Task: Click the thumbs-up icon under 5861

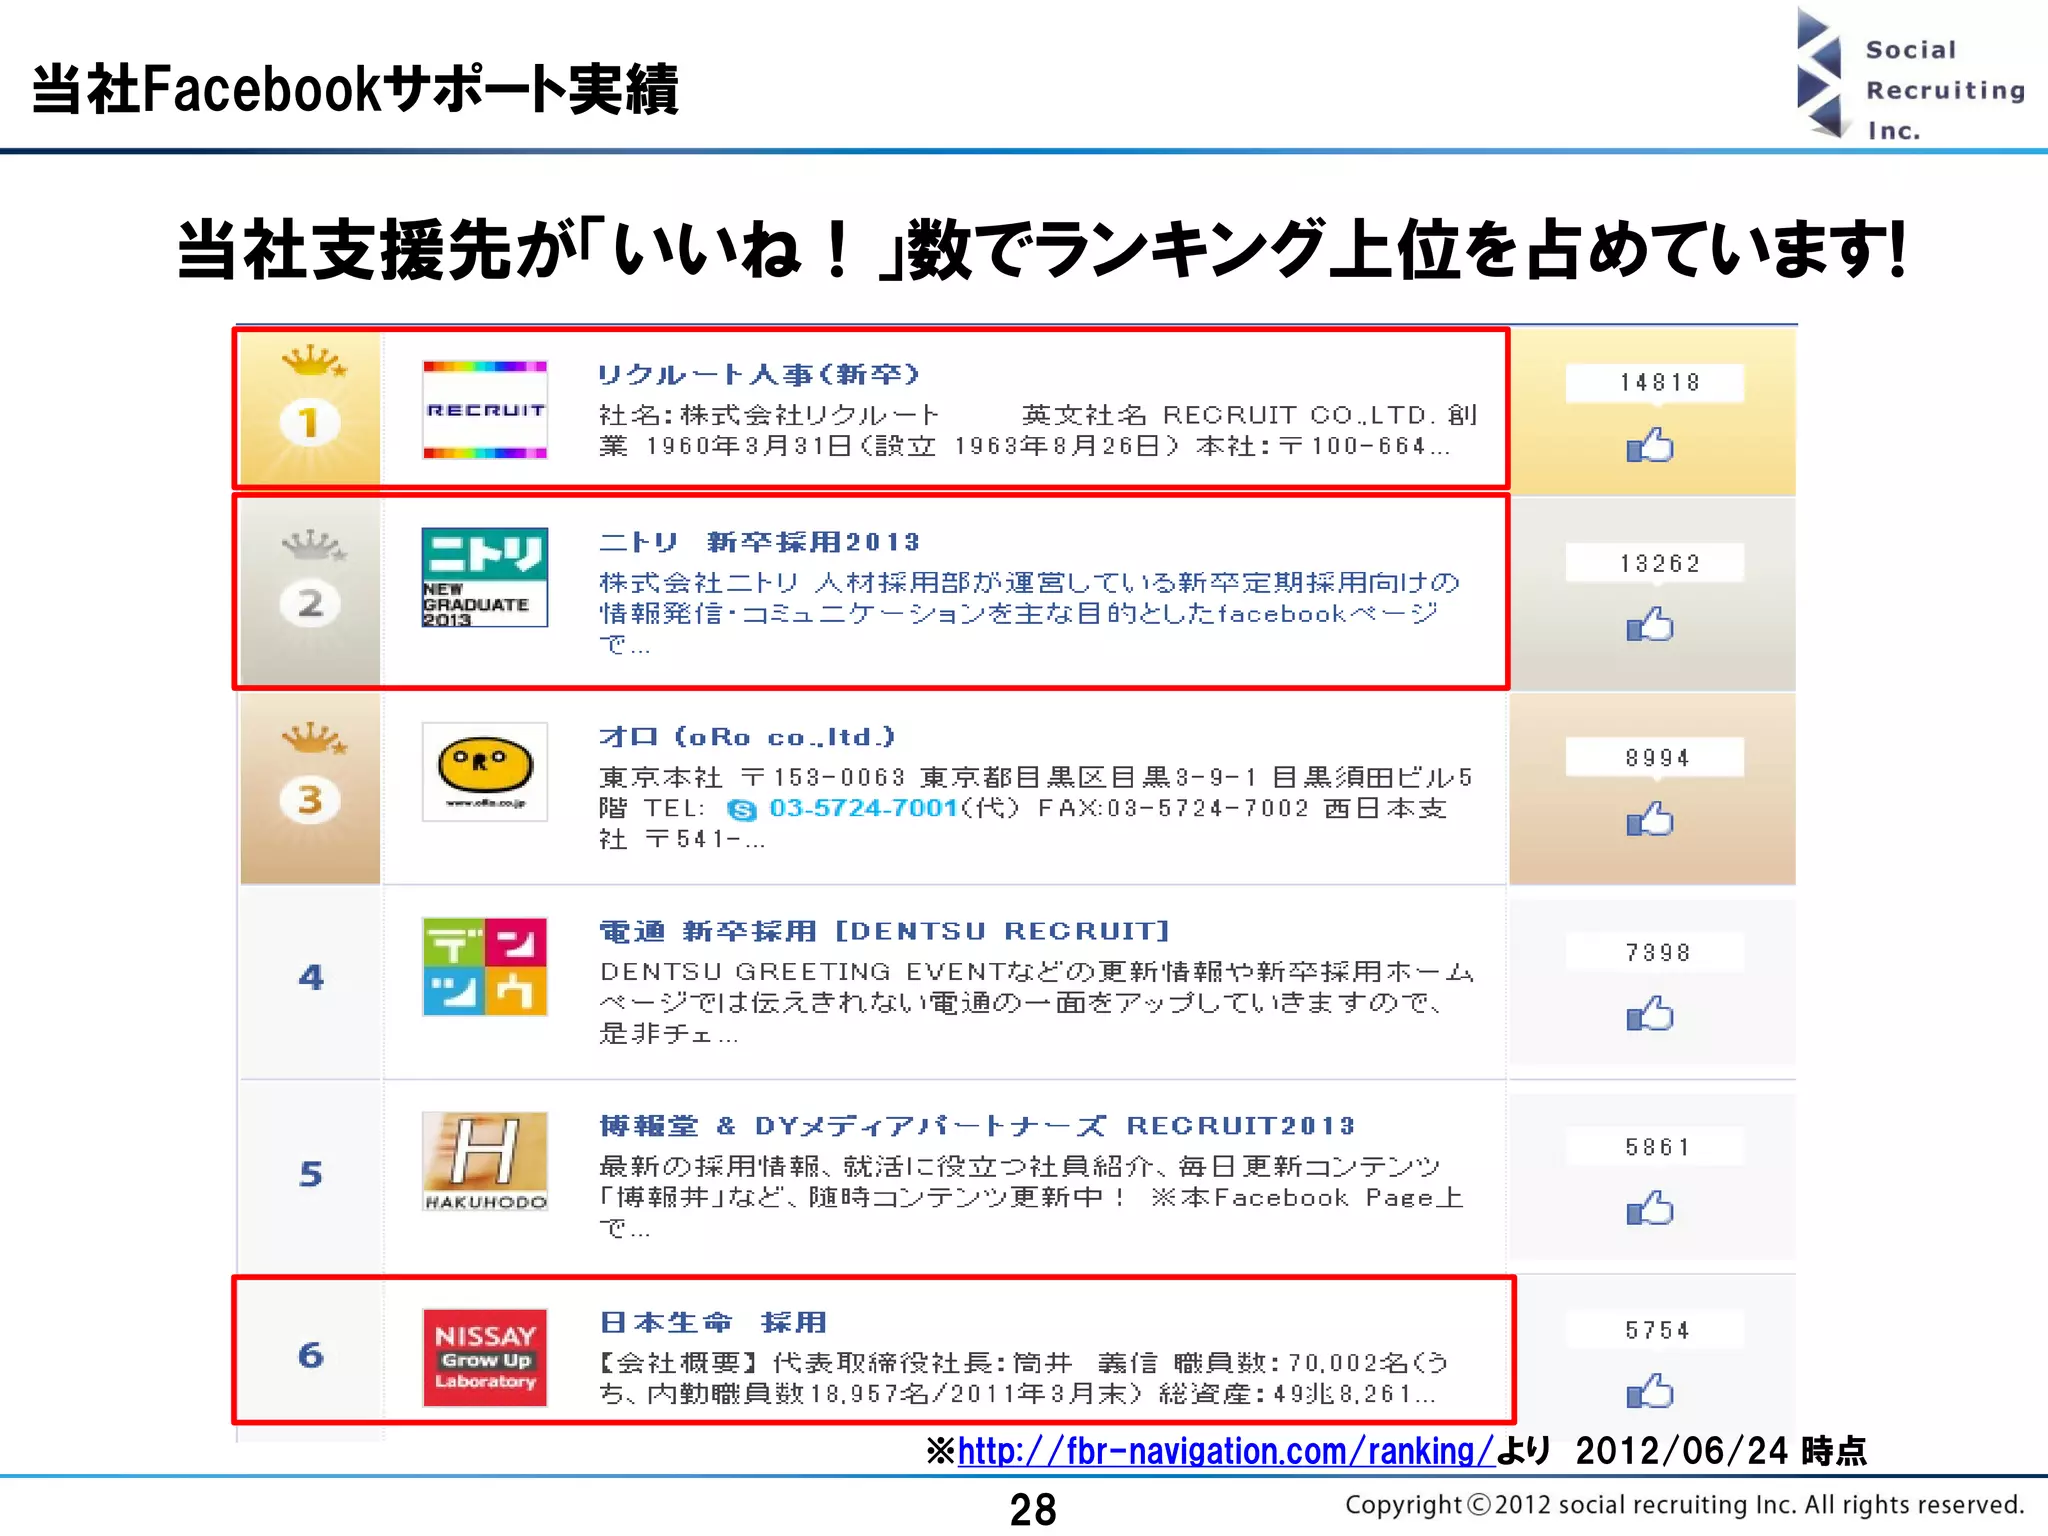Action: tap(1650, 1208)
